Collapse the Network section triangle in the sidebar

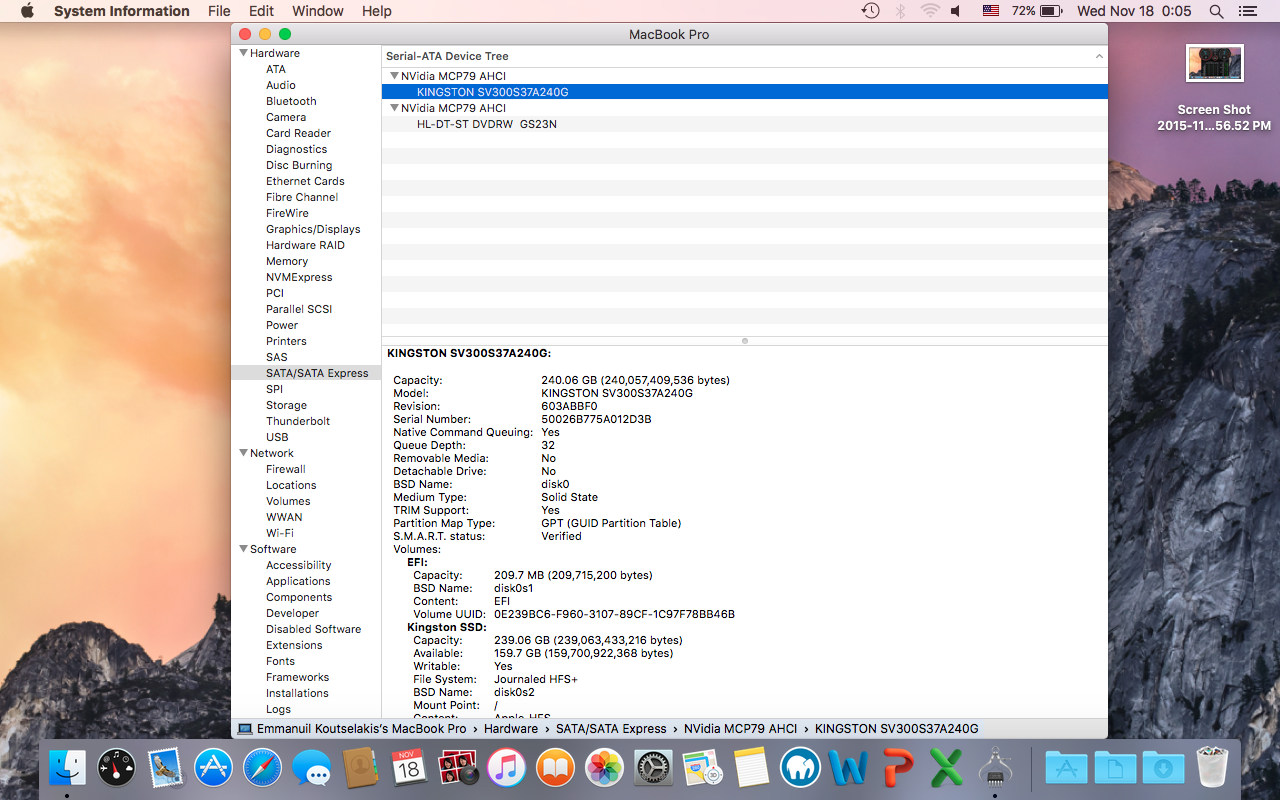(x=243, y=453)
